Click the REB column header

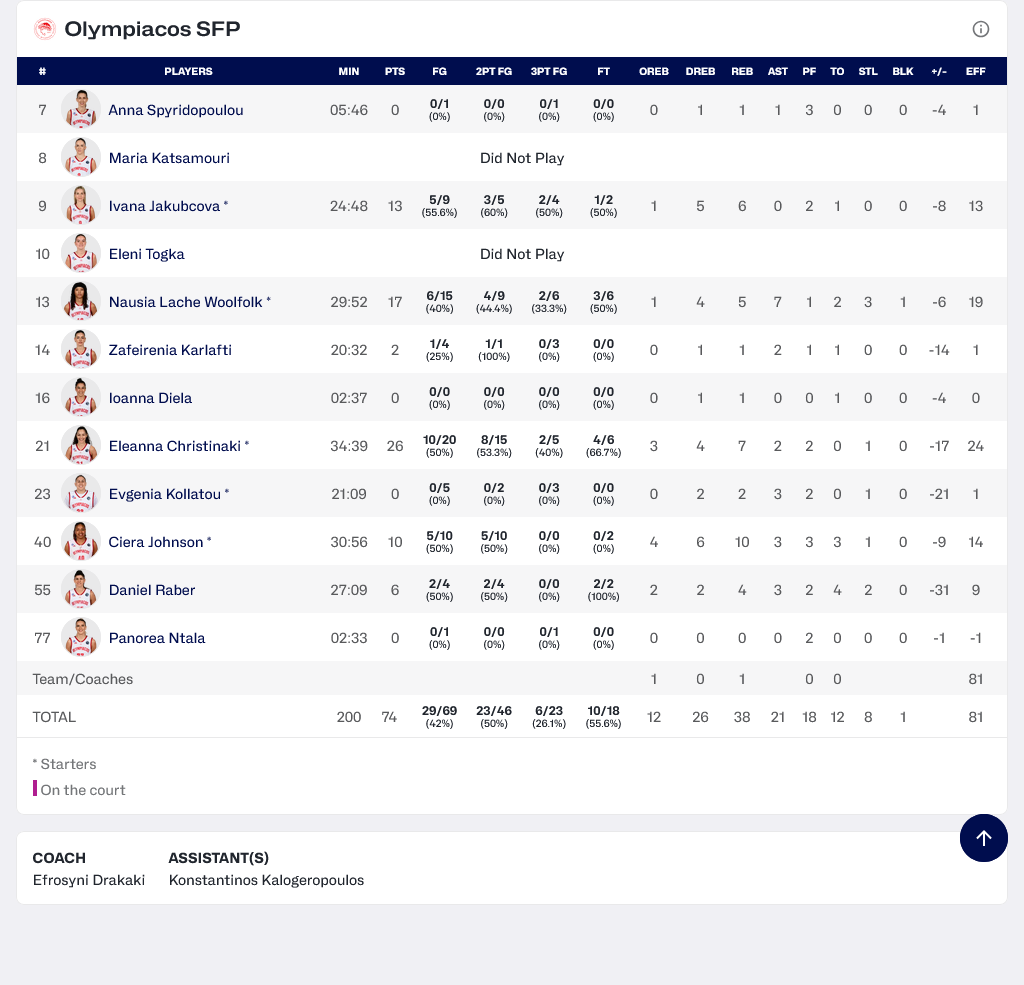[742, 71]
